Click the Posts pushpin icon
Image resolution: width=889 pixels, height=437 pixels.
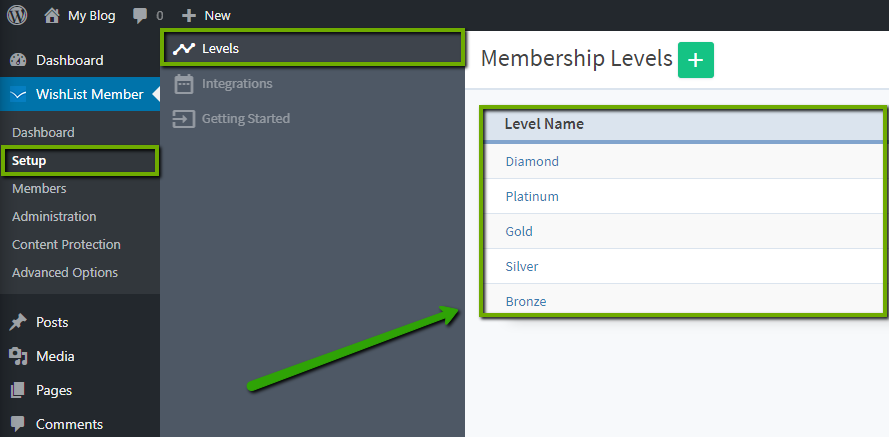18,322
